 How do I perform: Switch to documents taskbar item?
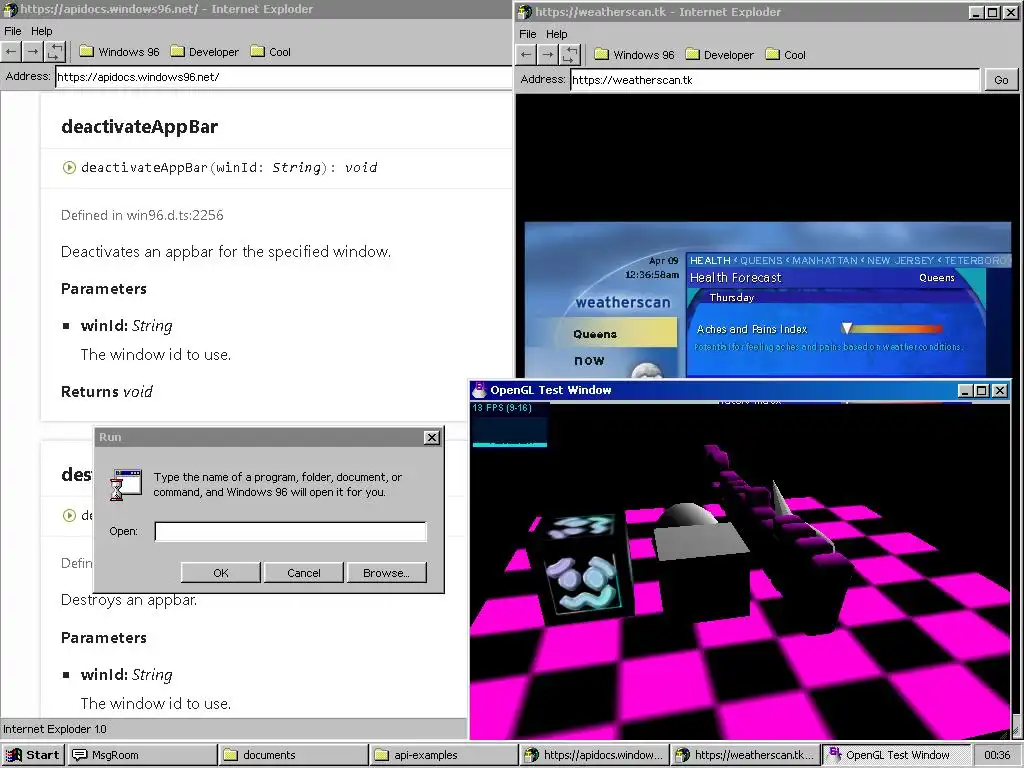coord(293,755)
